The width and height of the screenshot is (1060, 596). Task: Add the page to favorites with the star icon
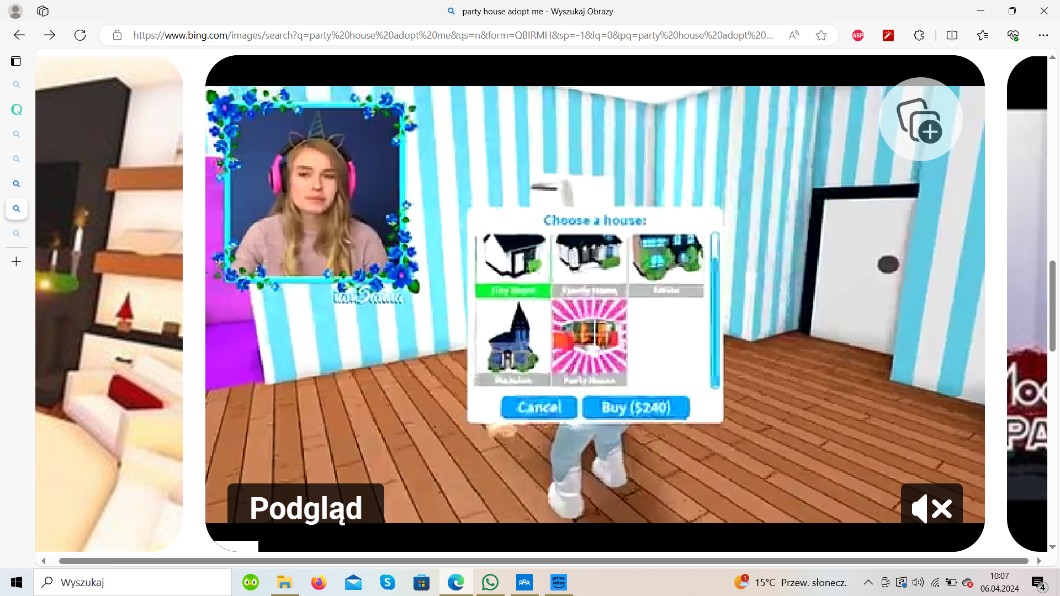point(821,35)
